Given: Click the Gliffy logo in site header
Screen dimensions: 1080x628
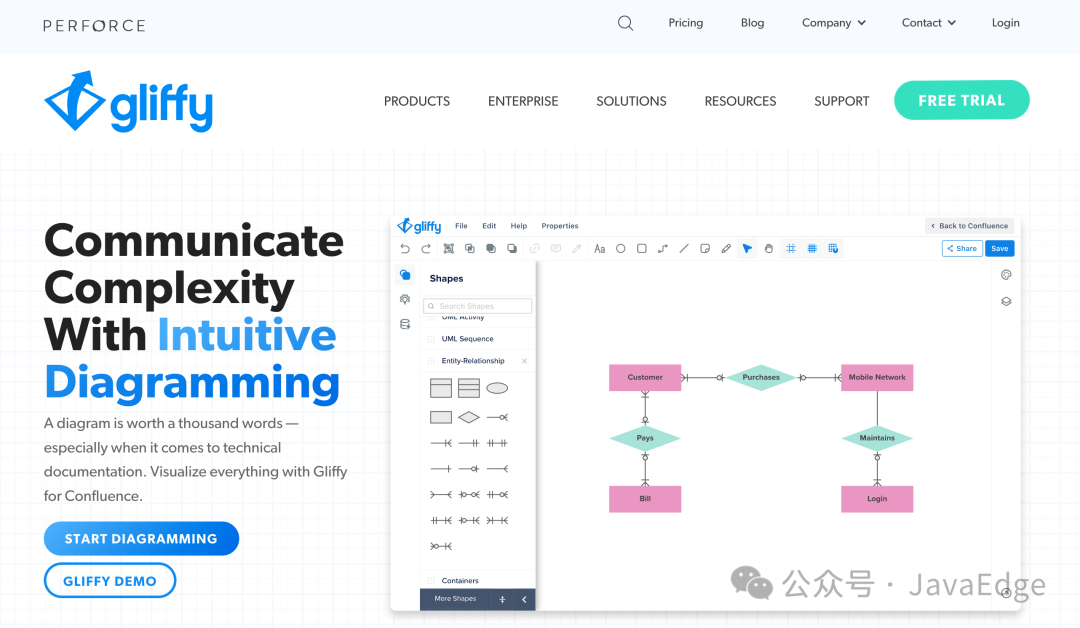Looking at the screenshot, I should point(129,101).
